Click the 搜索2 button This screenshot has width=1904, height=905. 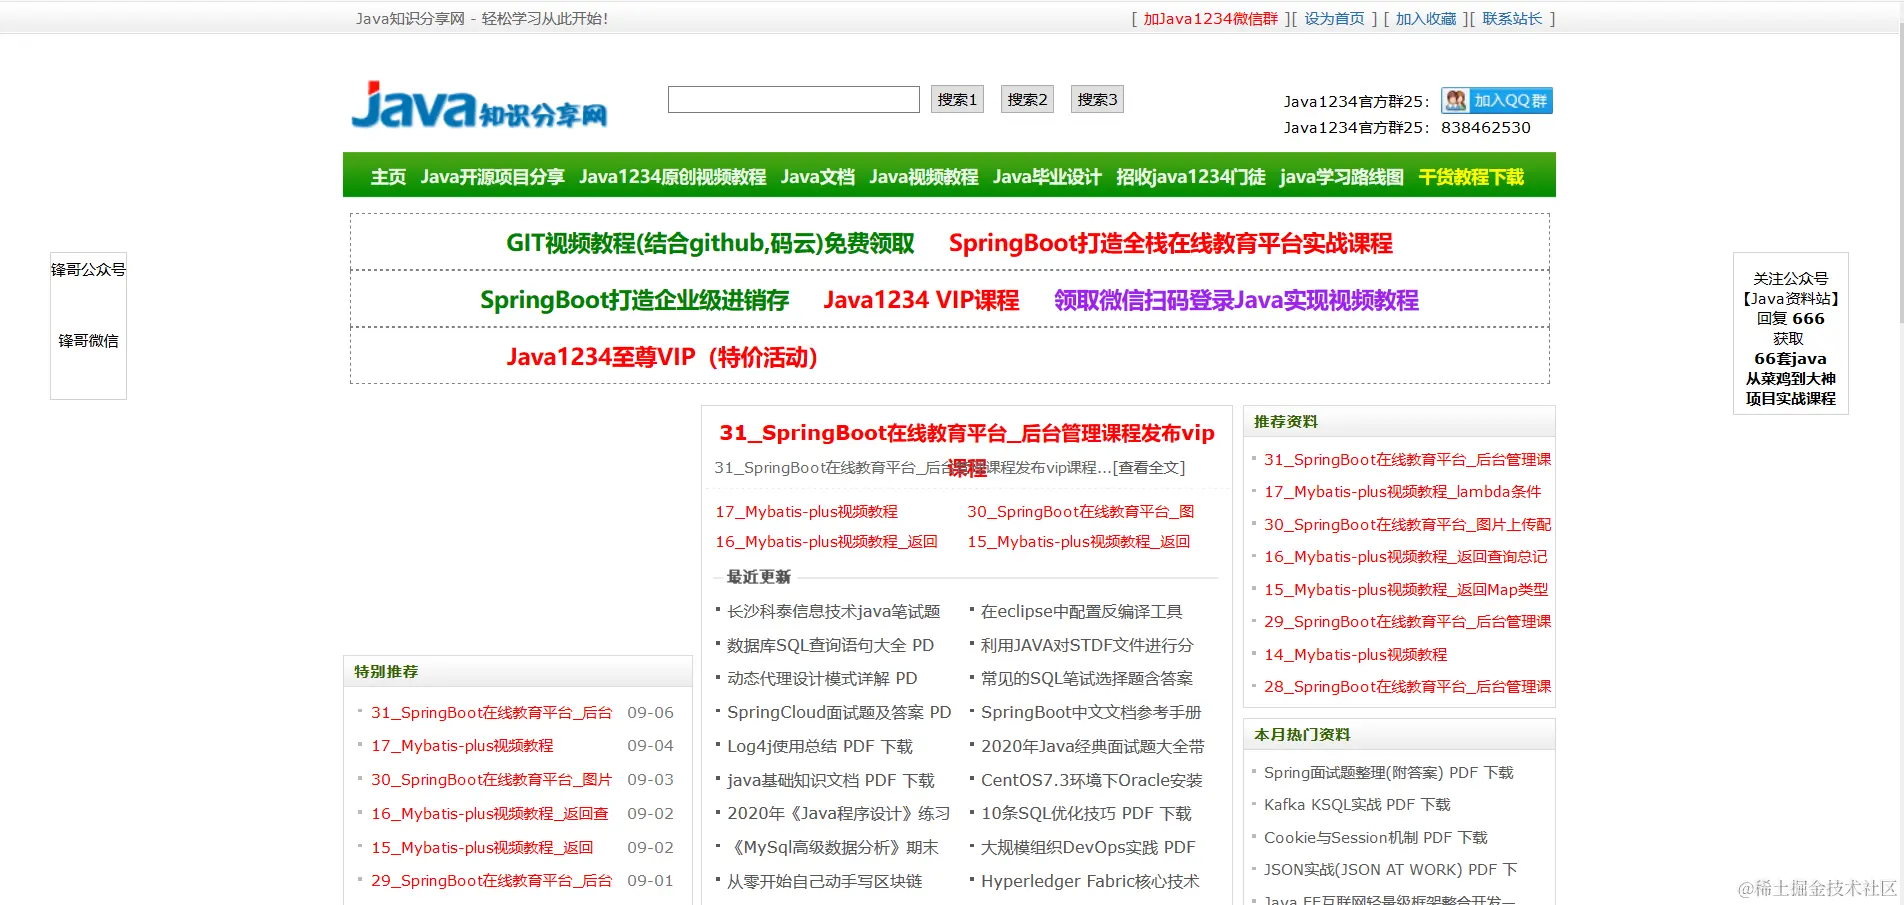click(x=1027, y=99)
